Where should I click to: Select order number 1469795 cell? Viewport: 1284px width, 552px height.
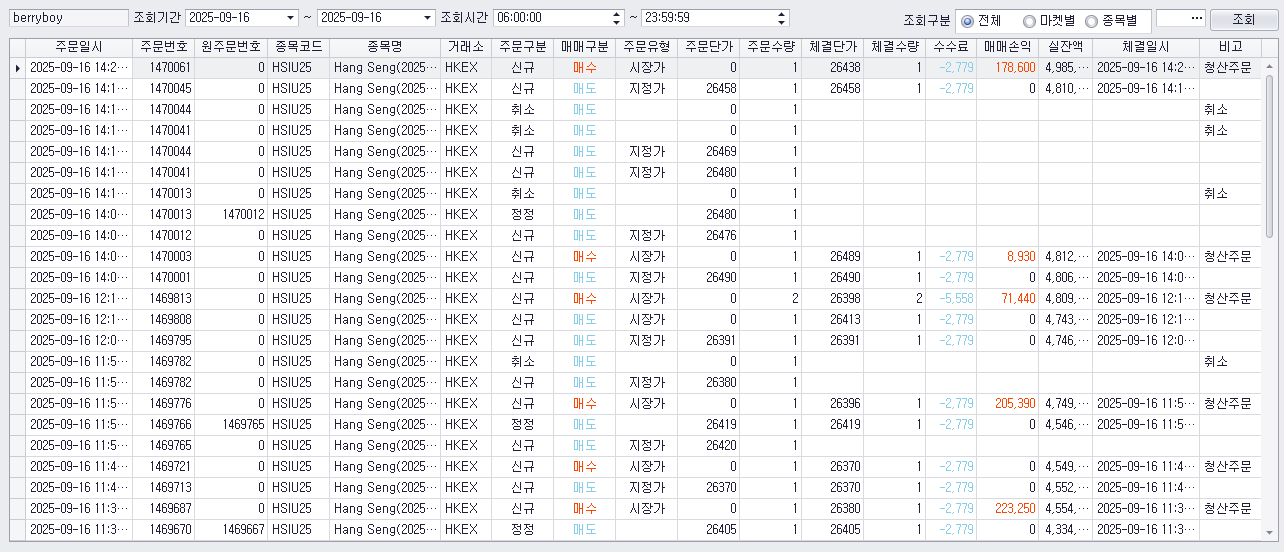tap(164, 340)
